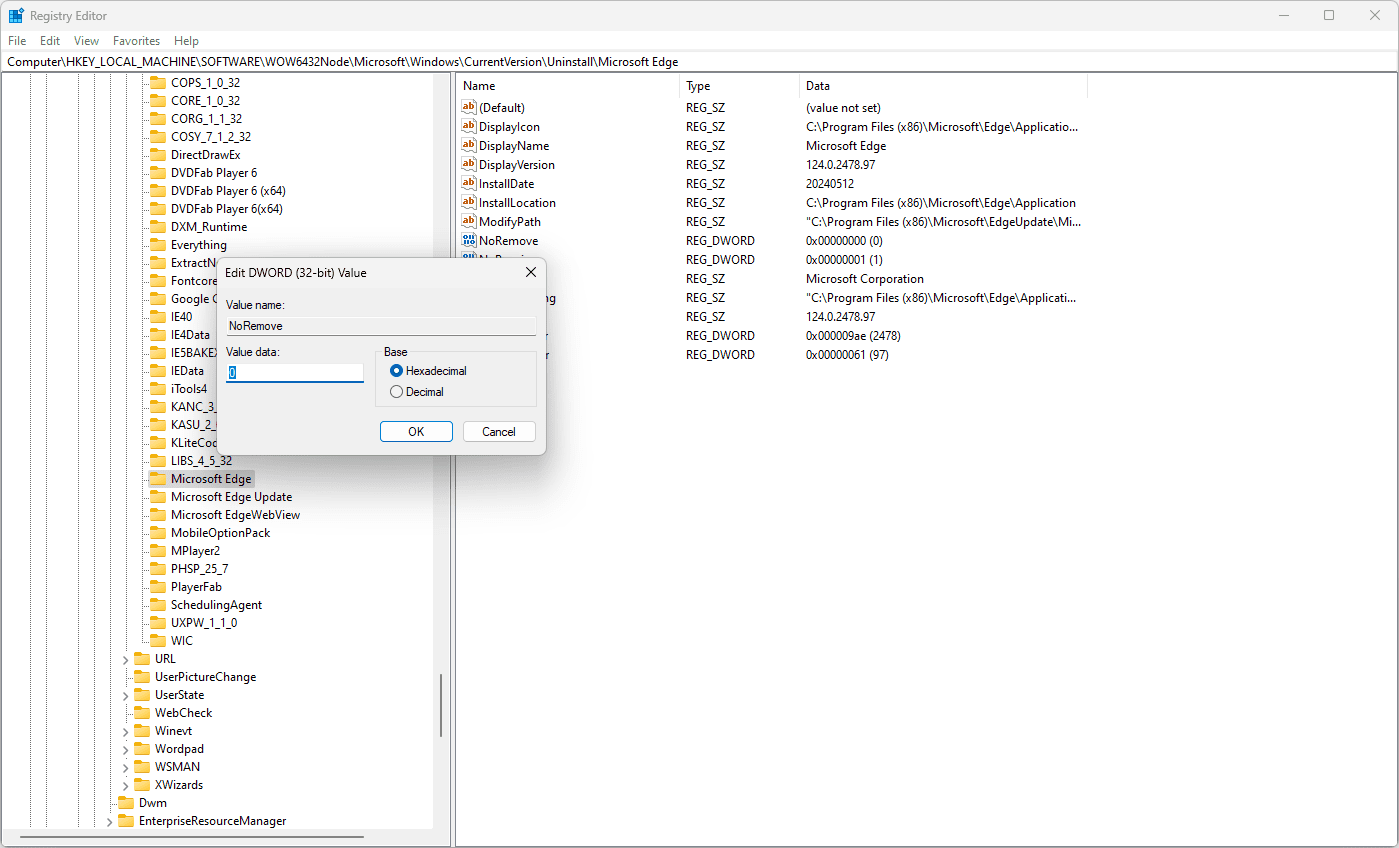Open the Edit menu
This screenshot has width=1399, height=848.
(x=50, y=41)
